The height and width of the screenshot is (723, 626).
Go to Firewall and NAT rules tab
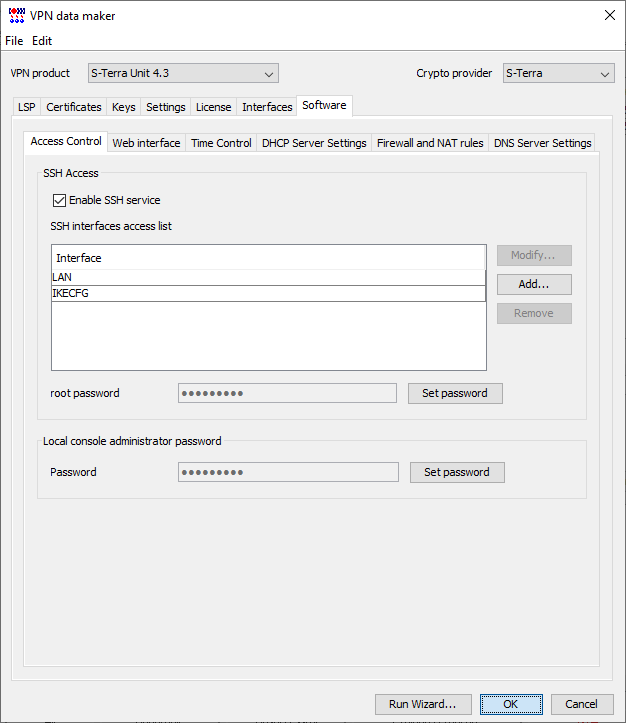pos(429,143)
